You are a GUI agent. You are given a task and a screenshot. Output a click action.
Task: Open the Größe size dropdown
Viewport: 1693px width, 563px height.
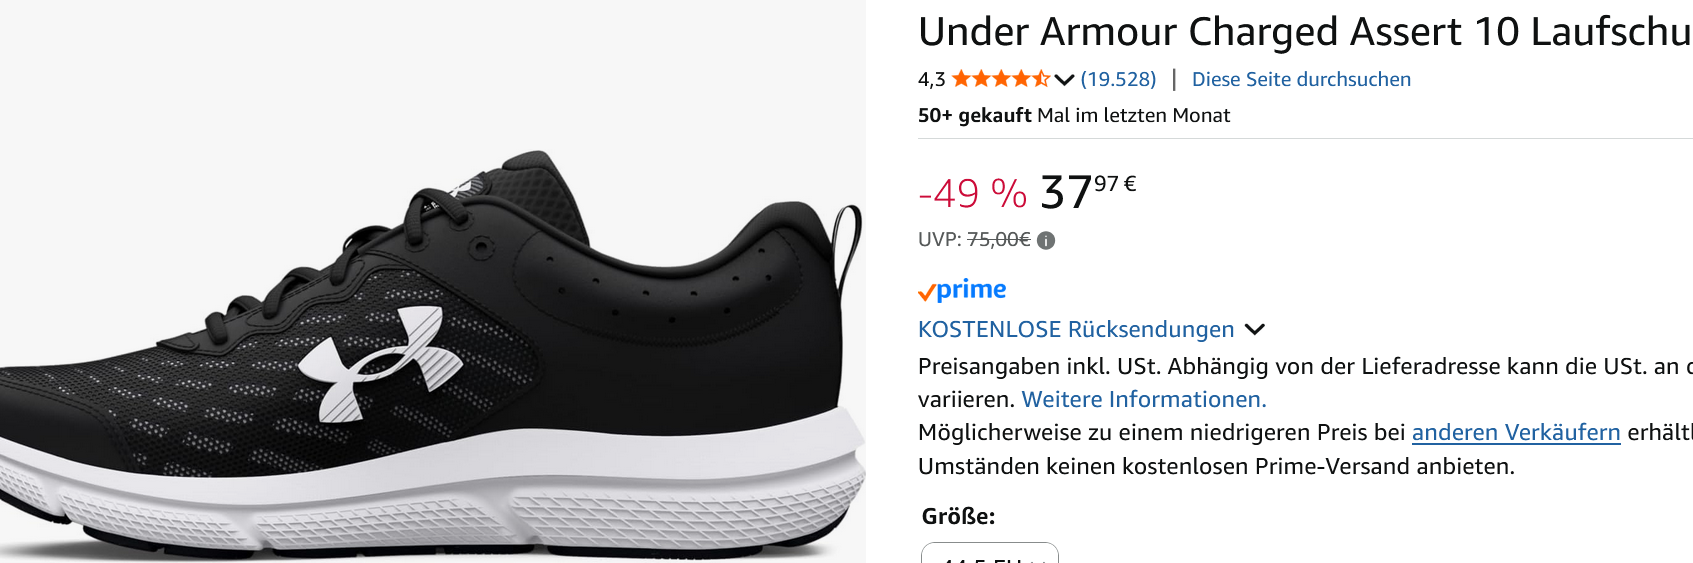point(990,553)
